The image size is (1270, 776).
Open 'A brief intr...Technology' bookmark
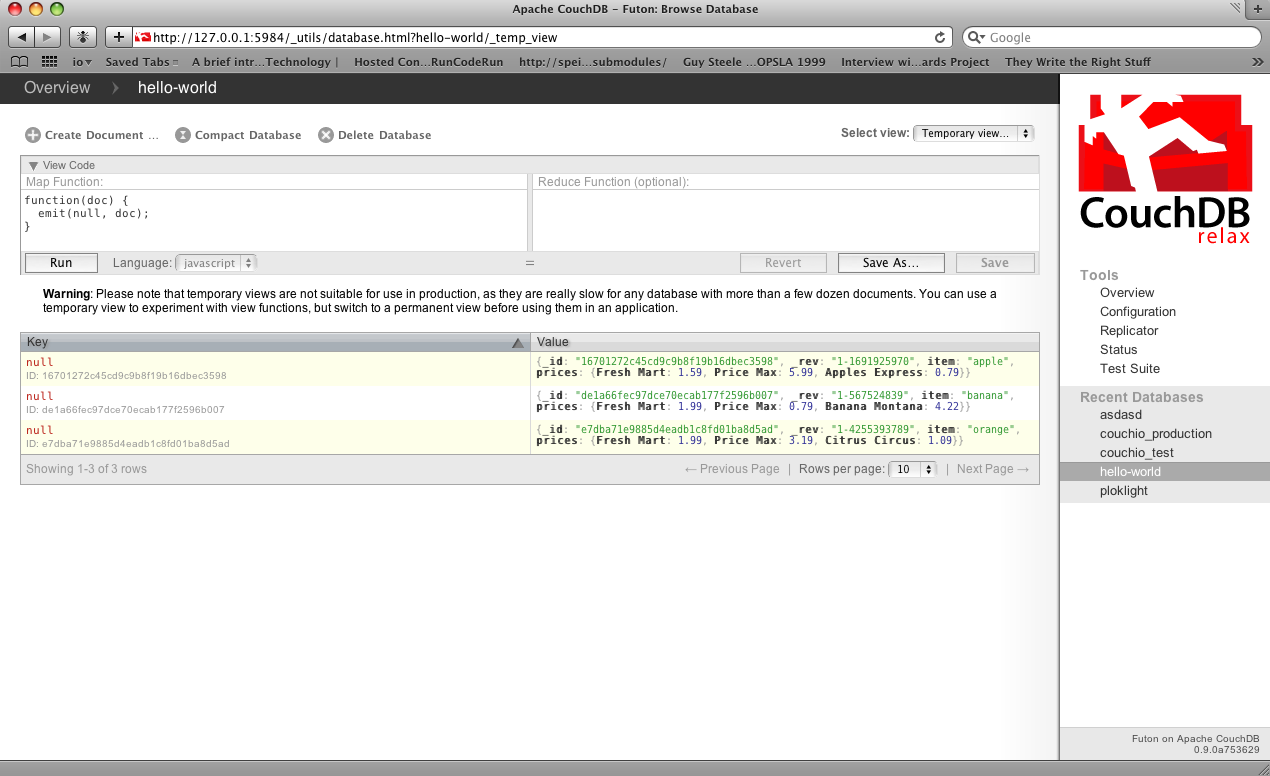[x=265, y=62]
